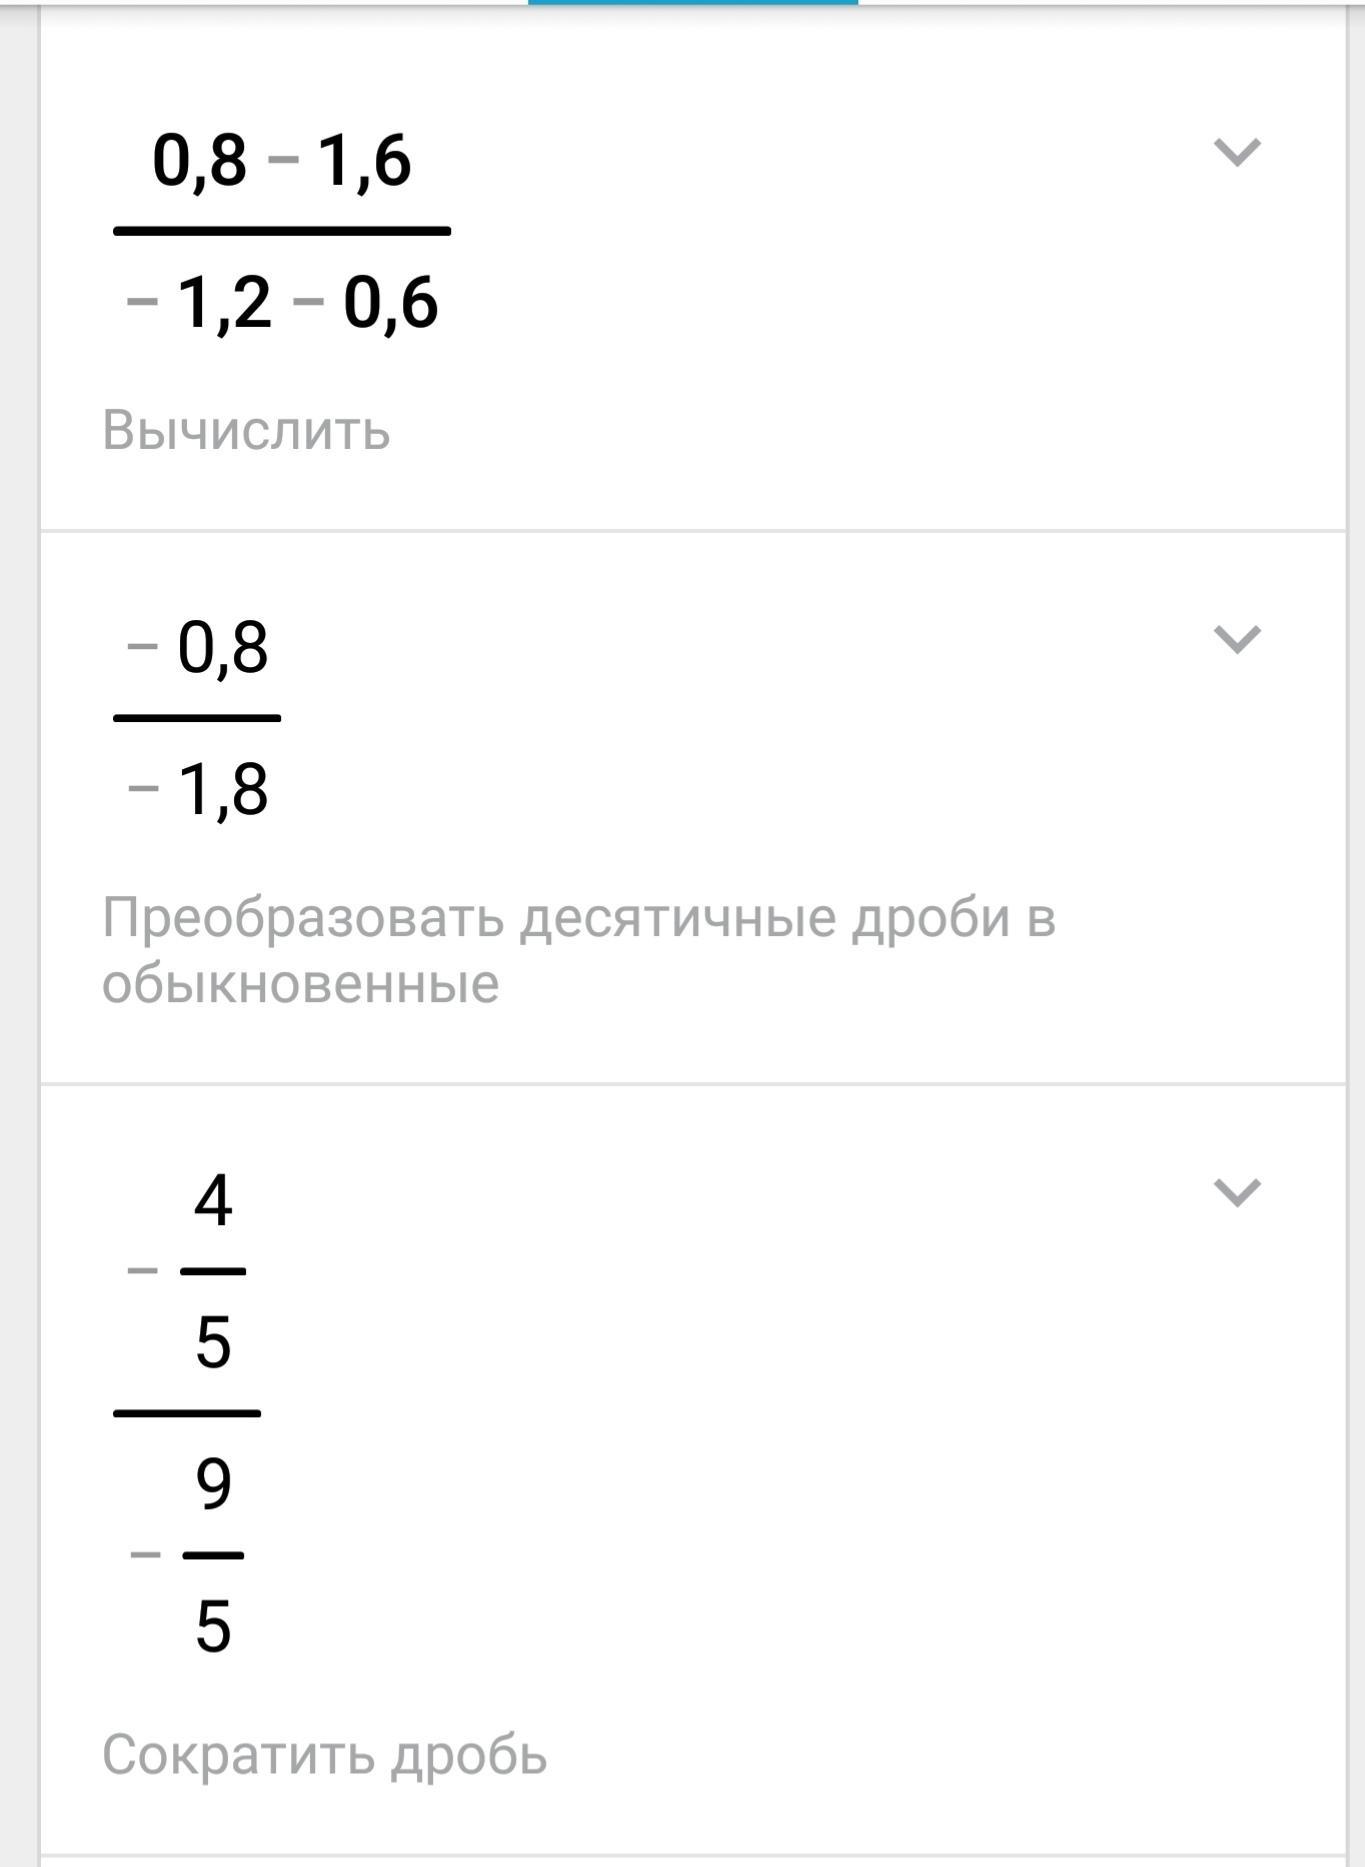
Task: Click the denominator −1,8 in step two
Action: pyautogui.click(x=198, y=790)
